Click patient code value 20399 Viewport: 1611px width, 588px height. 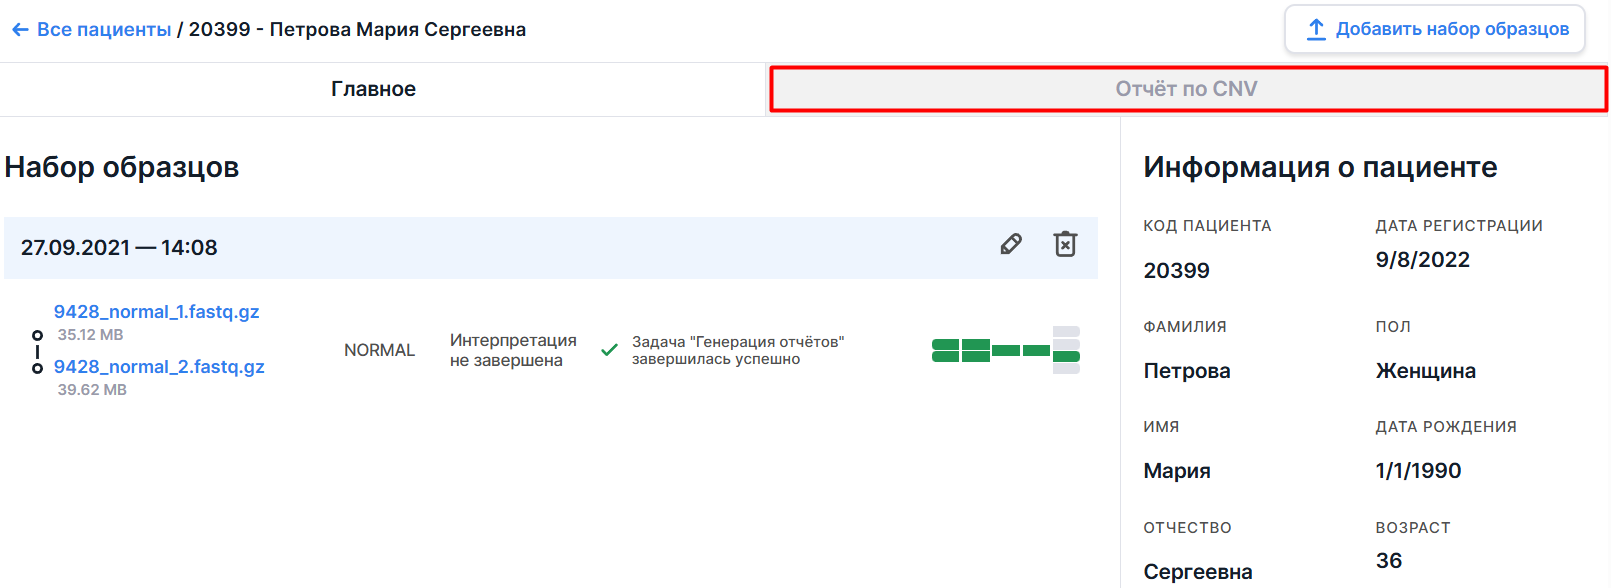pyautogui.click(x=1176, y=271)
